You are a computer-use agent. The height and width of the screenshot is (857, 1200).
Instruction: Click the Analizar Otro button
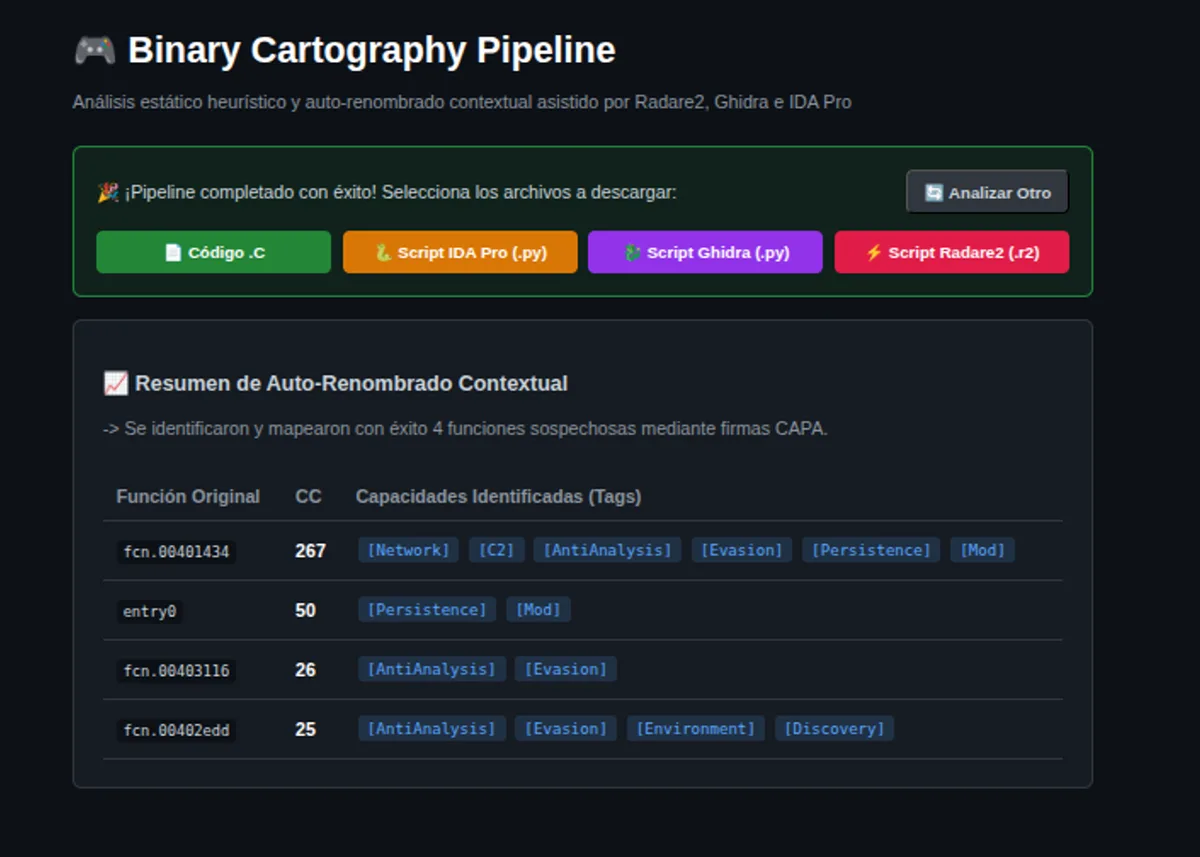tap(987, 192)
